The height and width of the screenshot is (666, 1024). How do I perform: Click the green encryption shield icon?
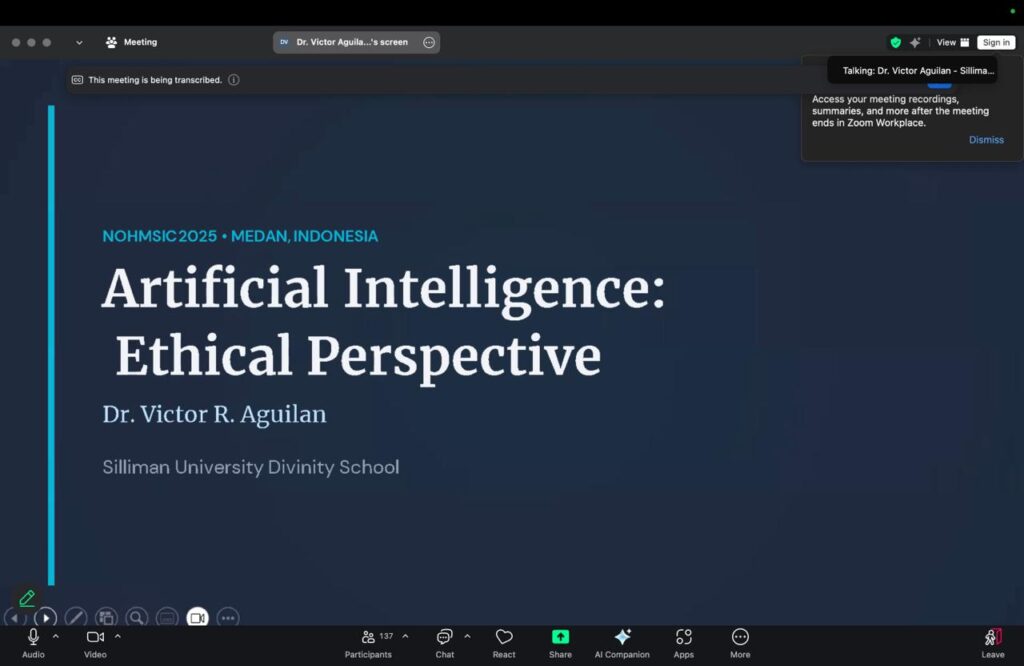click(895, 42)
